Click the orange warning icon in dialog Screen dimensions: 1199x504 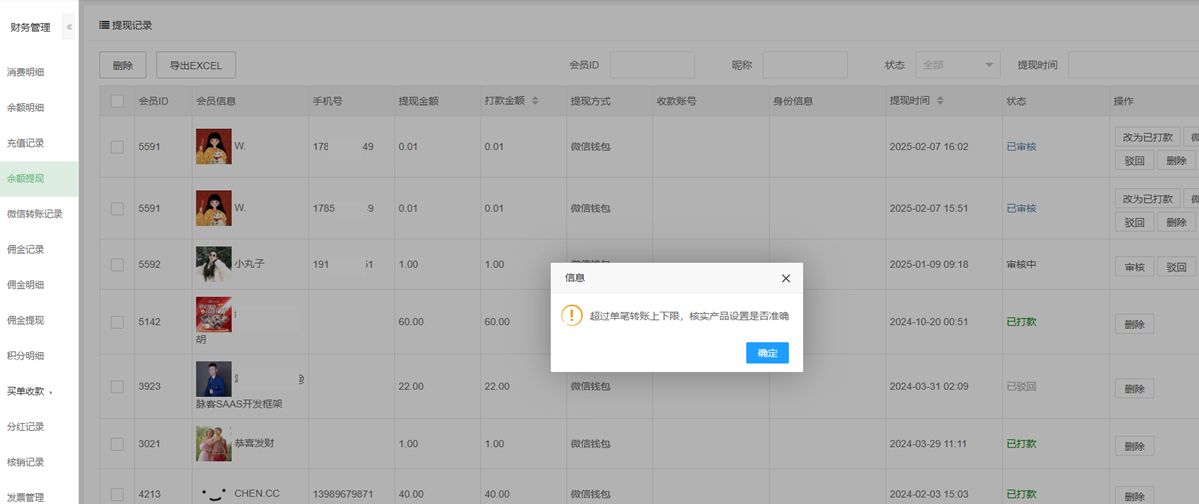click(572, 316)
